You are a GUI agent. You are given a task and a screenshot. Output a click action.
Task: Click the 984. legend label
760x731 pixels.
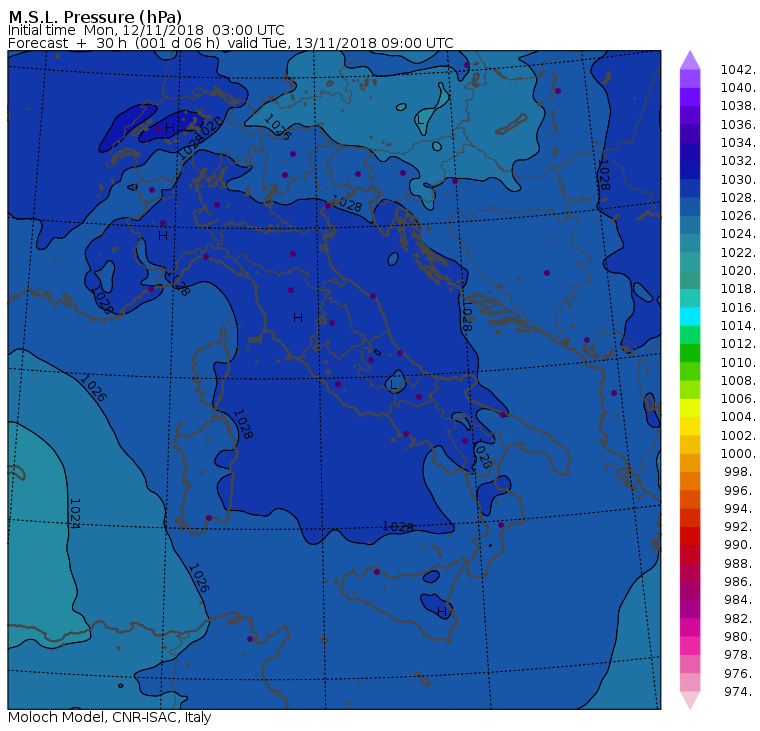(x=740, y=600)
